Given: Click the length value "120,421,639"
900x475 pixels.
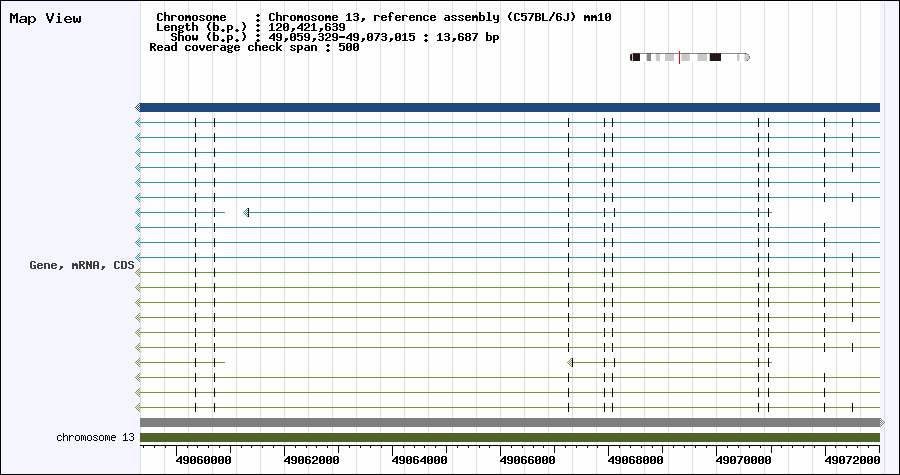Looking at the screenshot, I should click(x=307, y=27).
